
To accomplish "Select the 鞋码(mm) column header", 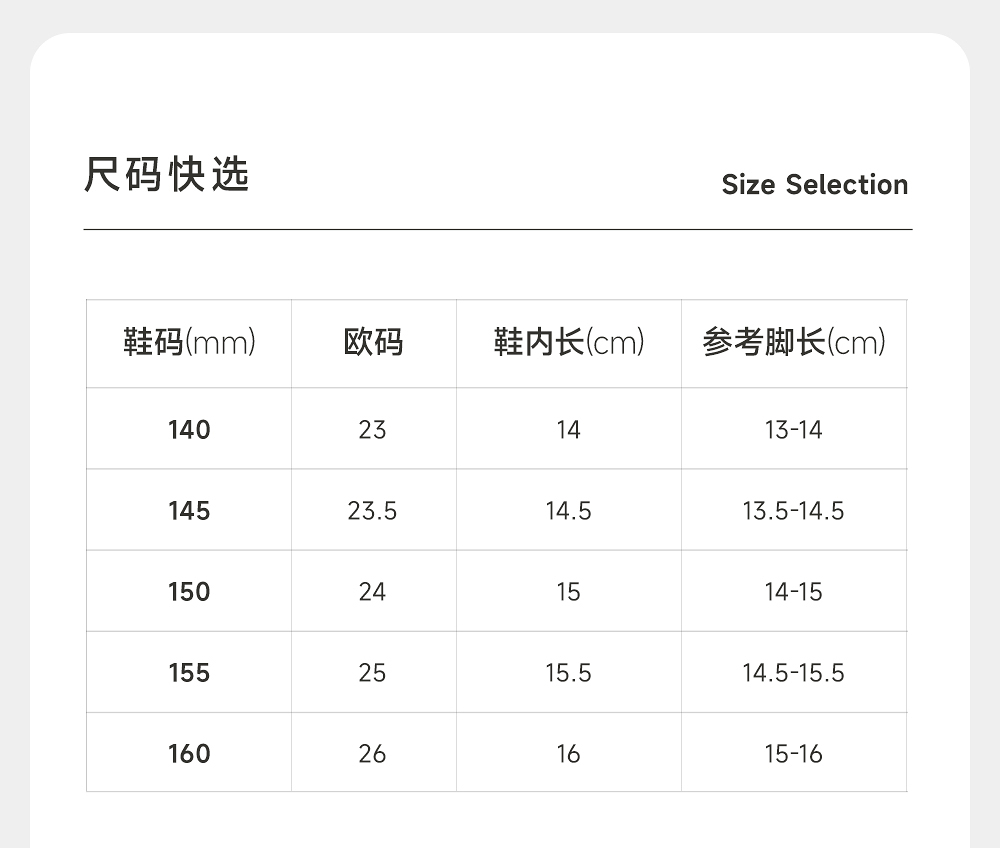I will pyautogui.click(x=189, y=343).
